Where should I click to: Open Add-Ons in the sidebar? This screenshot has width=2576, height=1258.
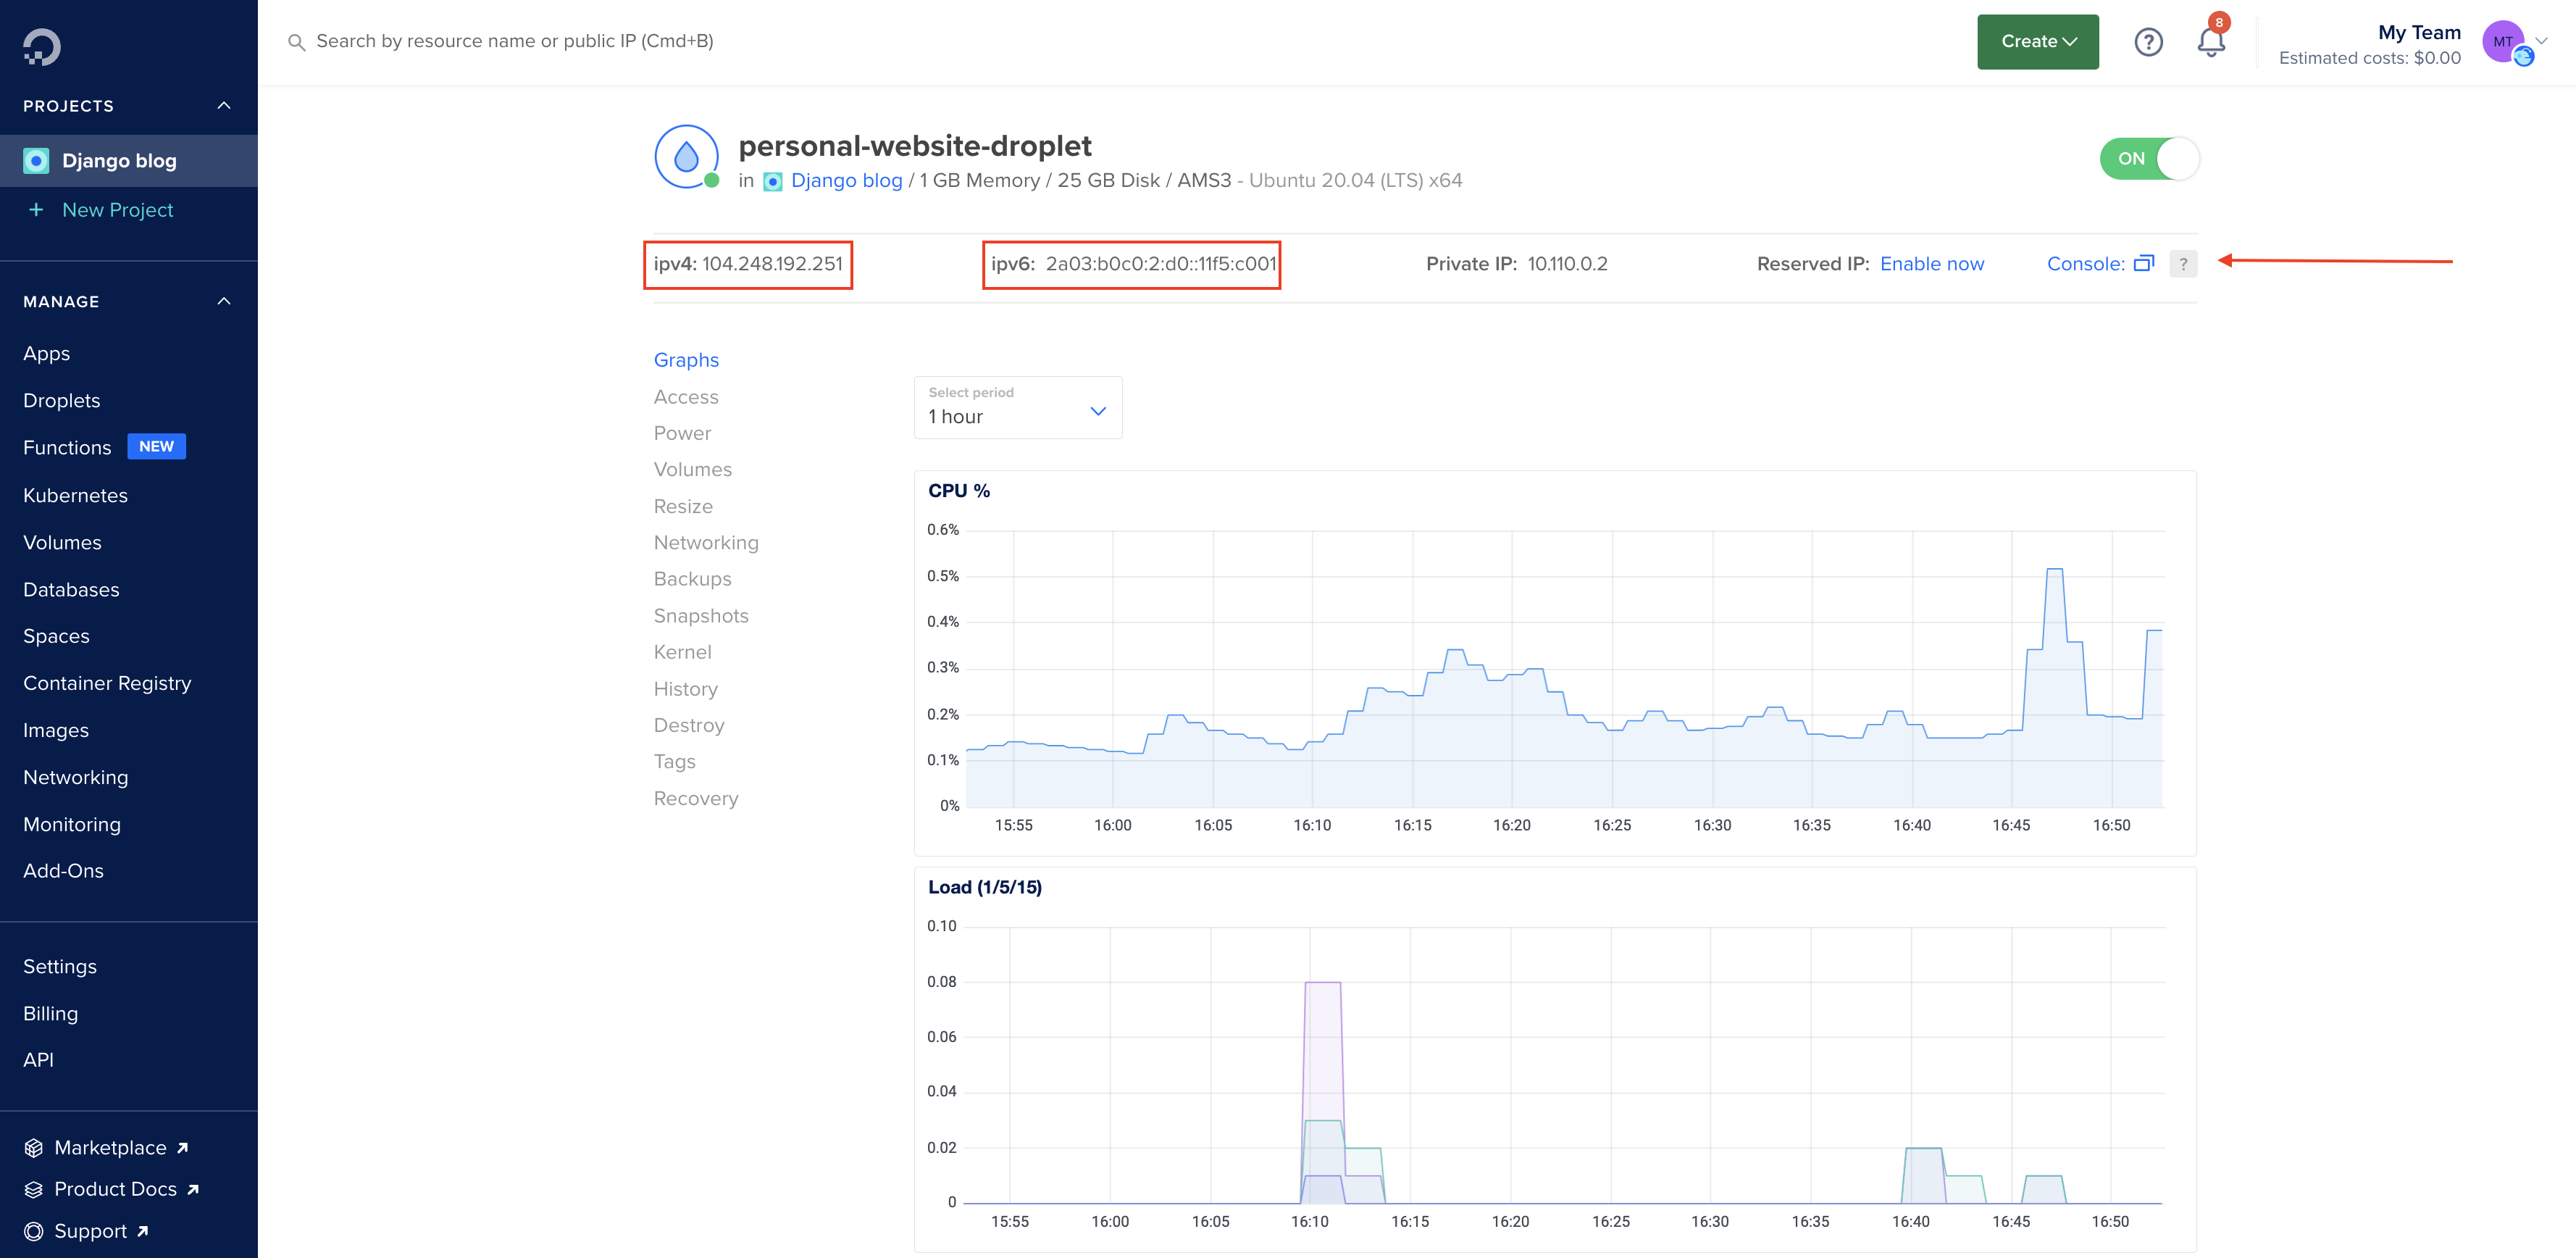pos(63,871)
